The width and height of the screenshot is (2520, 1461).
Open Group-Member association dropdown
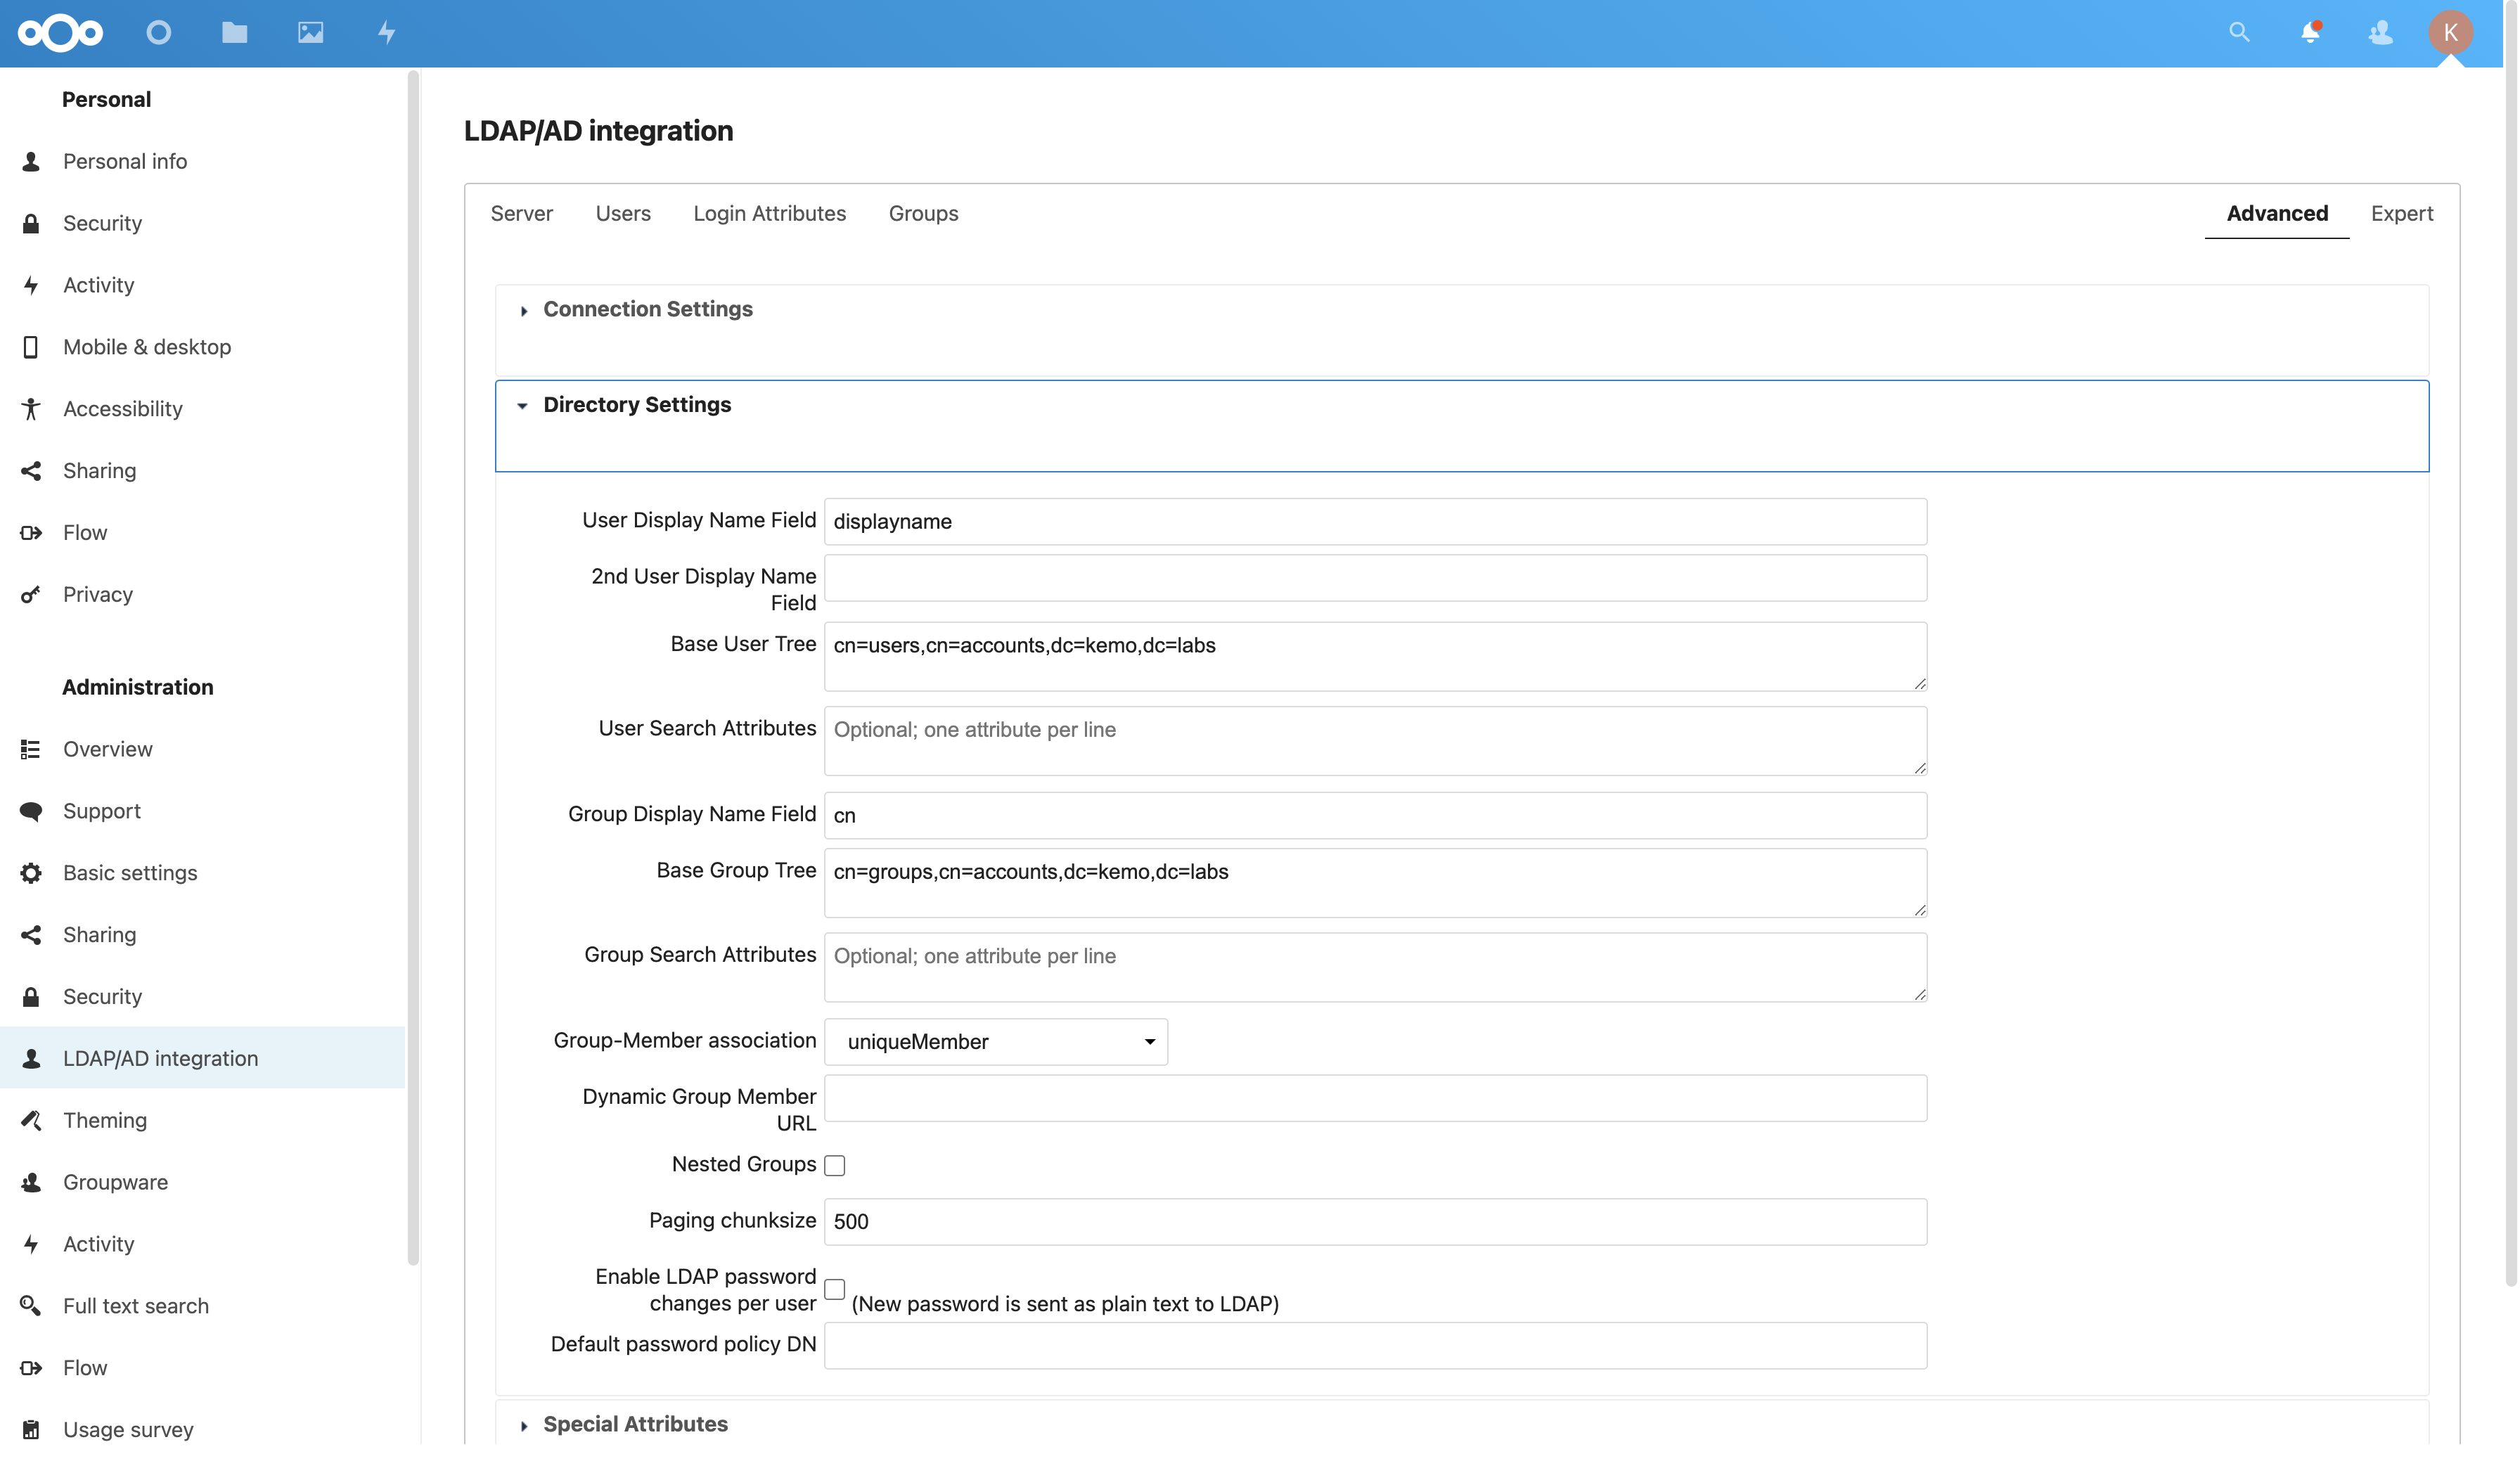click(996, 1042)
